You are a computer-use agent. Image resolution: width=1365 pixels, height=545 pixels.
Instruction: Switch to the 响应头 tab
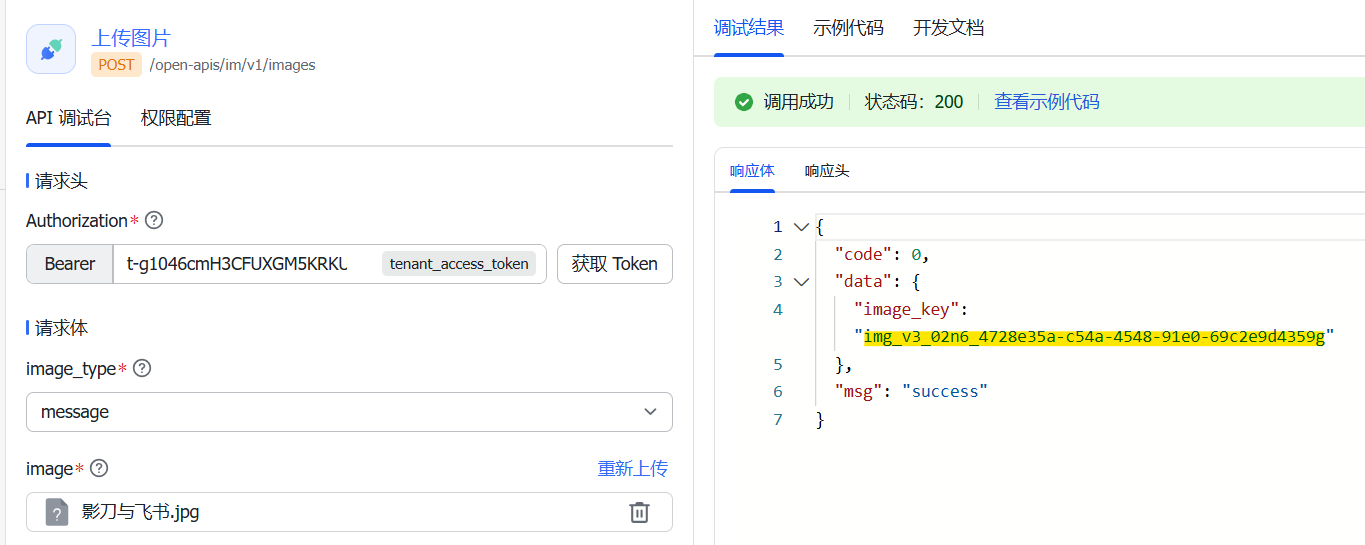tap(827, 171)
